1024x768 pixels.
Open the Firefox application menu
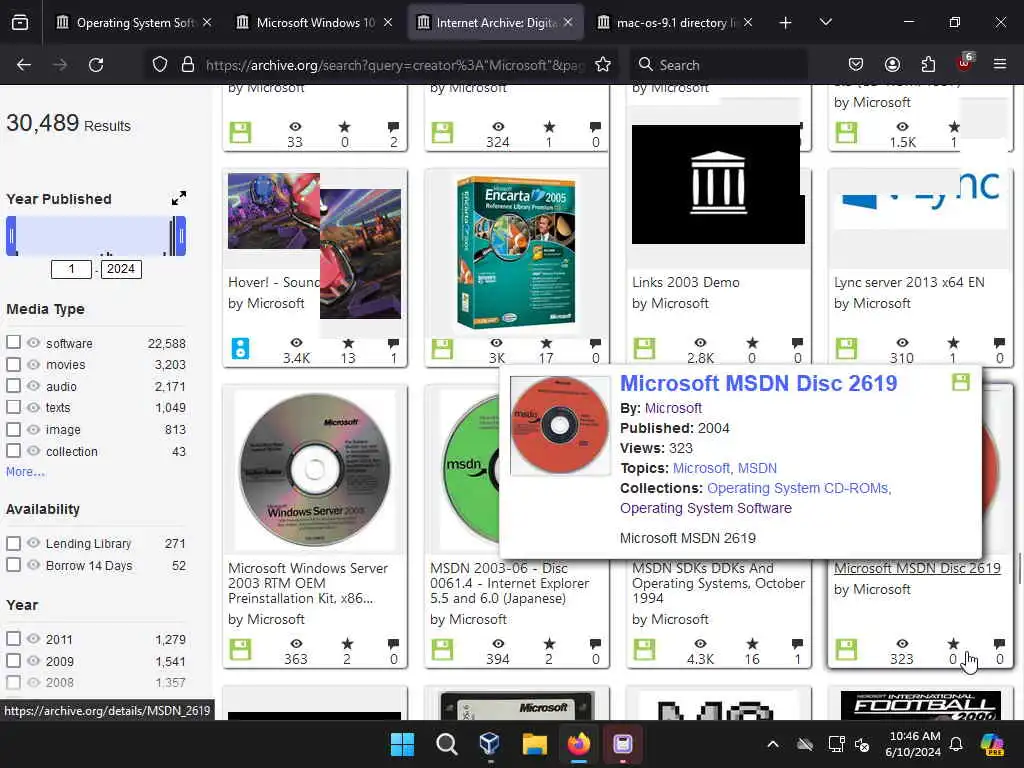pyautogui.click(x=1000, y=64)
